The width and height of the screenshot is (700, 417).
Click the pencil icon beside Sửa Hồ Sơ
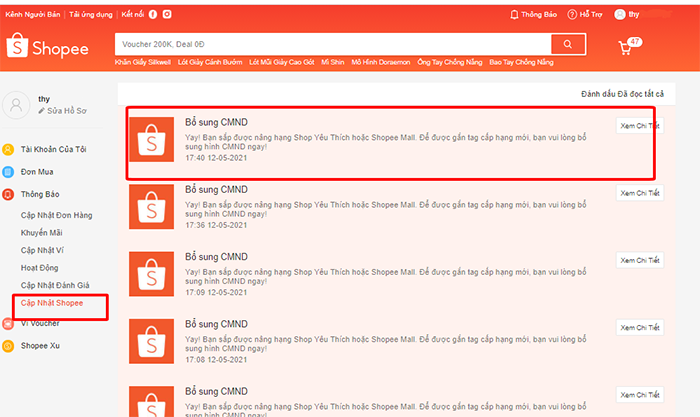point(42,111)
